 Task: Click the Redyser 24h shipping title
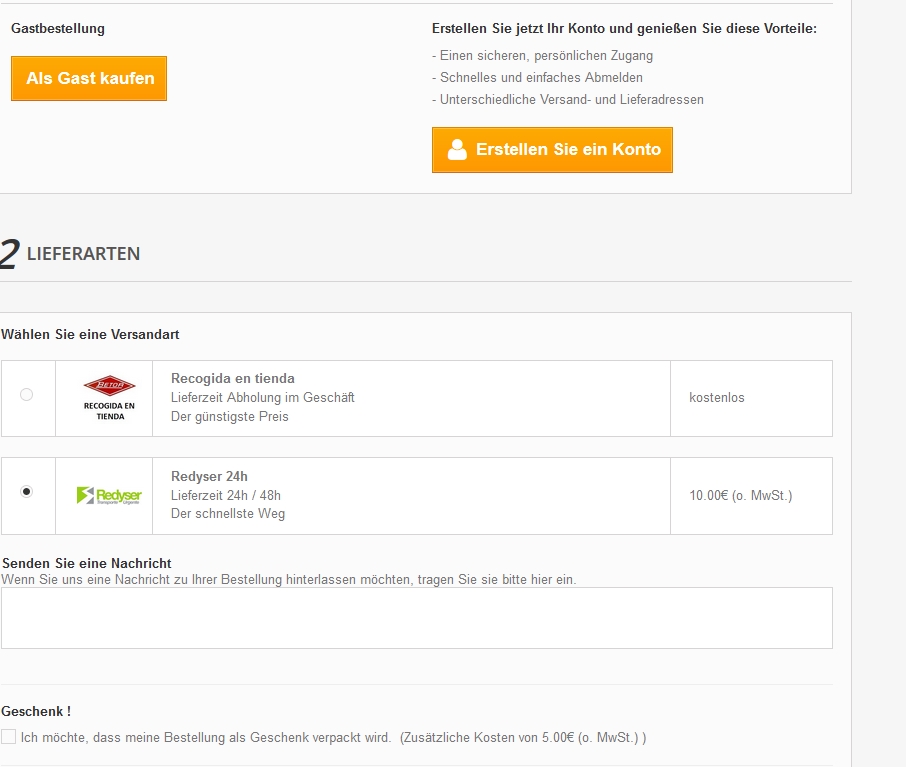click(x=209, y=476)
